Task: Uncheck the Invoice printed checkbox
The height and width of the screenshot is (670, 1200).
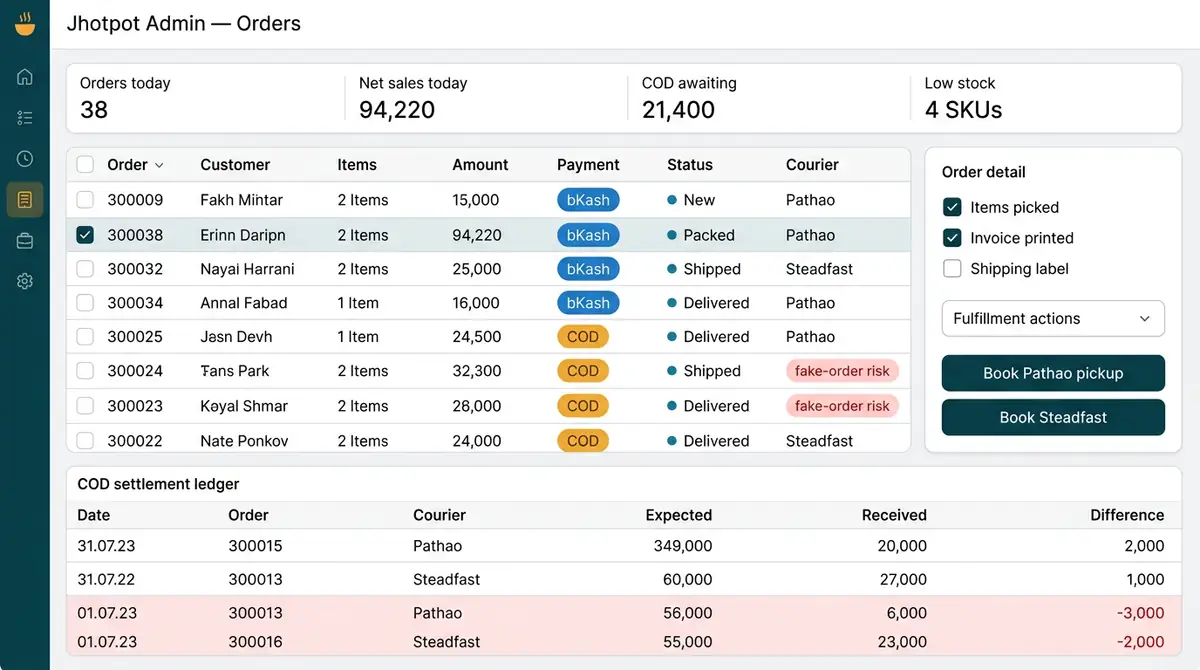Action: pos(952,238)
